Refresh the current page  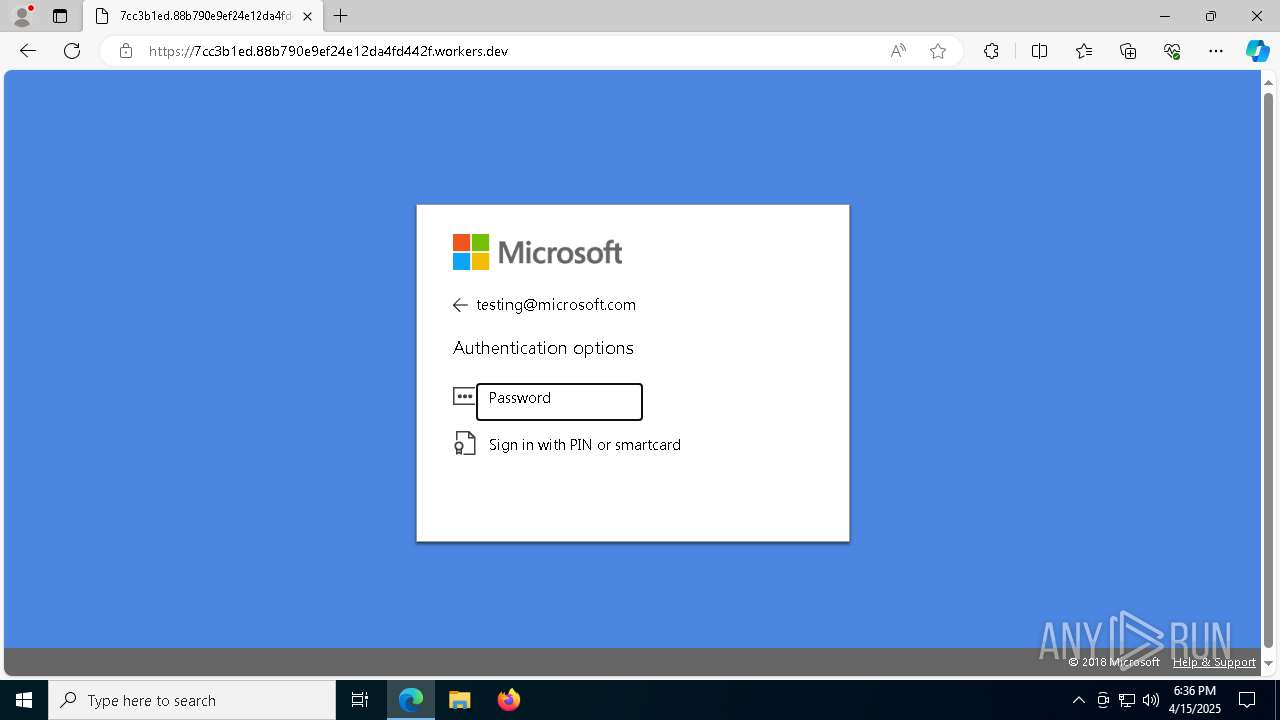point(72,51)
